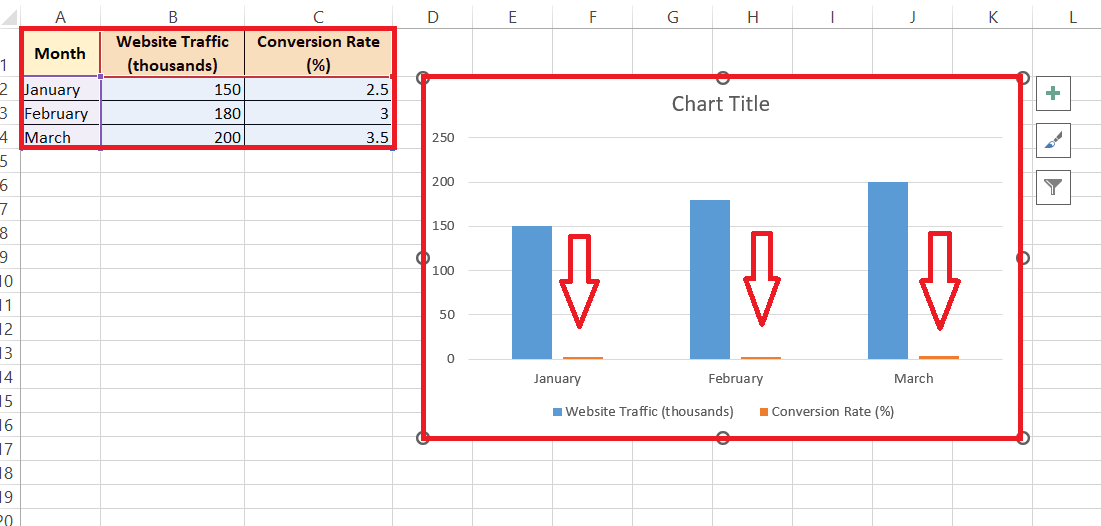
Task: Click the Month header cell
Action: 60,53
